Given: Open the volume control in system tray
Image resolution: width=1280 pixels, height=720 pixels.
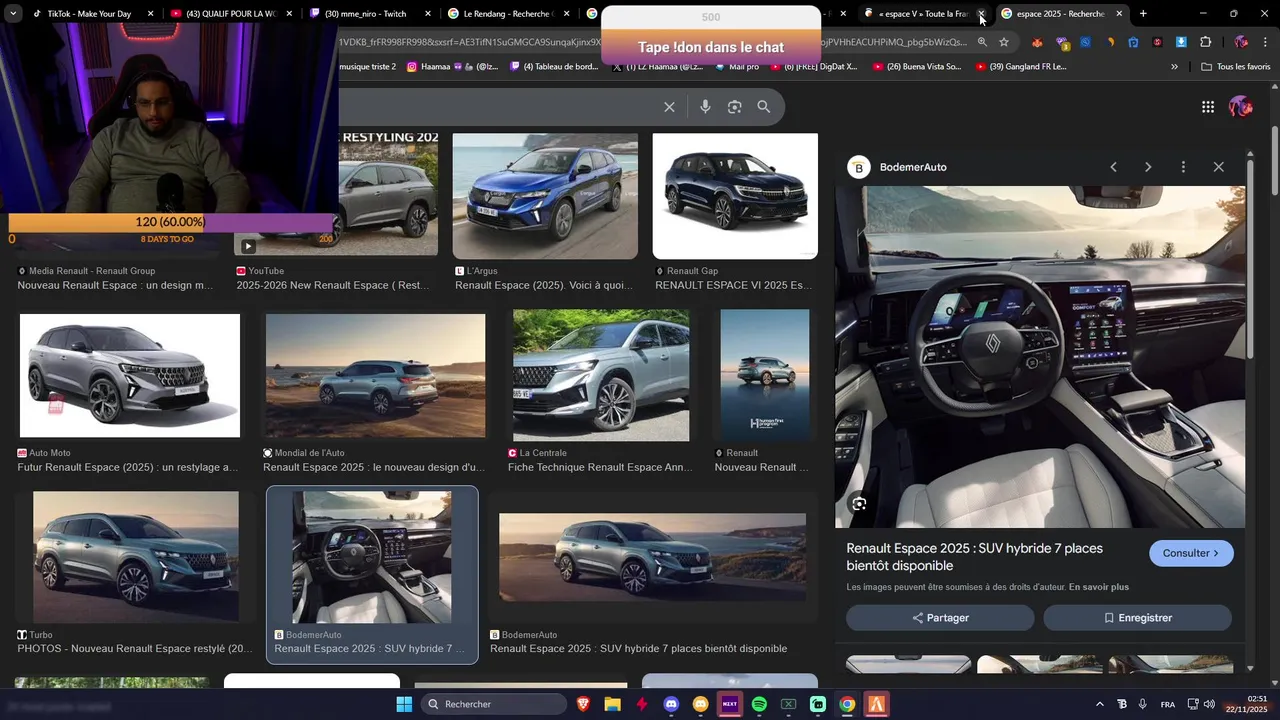Looking at the screenshot, I should [x=1209, y=704].
